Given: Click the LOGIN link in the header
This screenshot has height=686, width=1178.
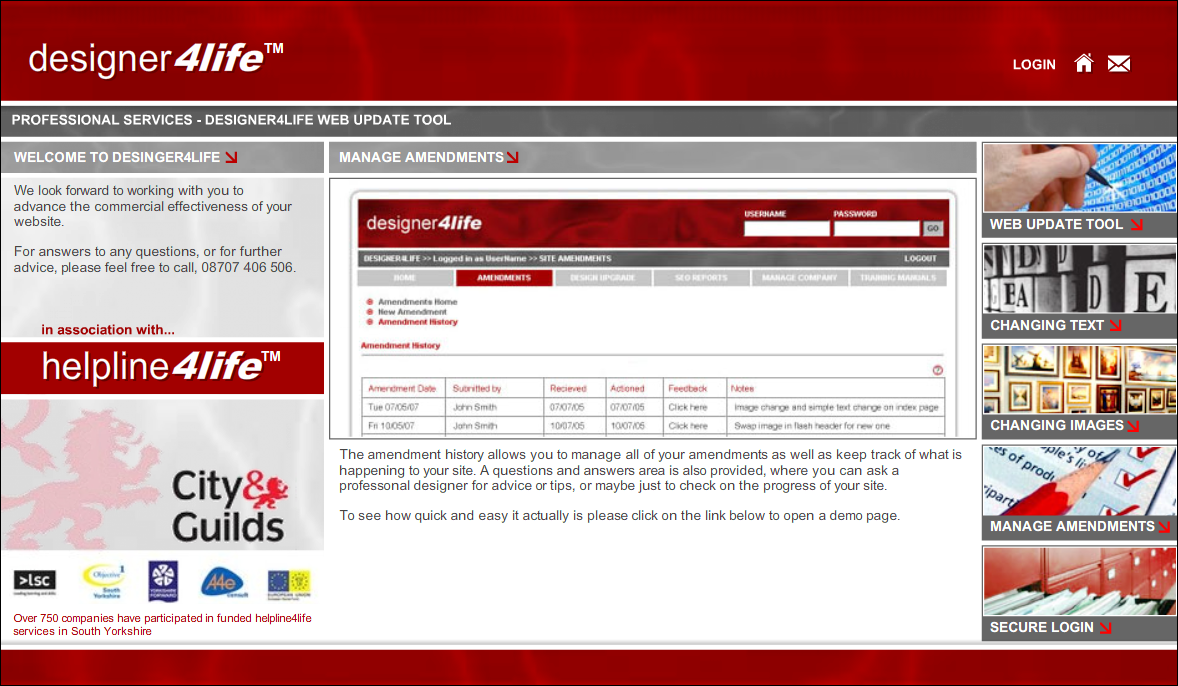Looking at the screenshot, I should pos(1034,65).
